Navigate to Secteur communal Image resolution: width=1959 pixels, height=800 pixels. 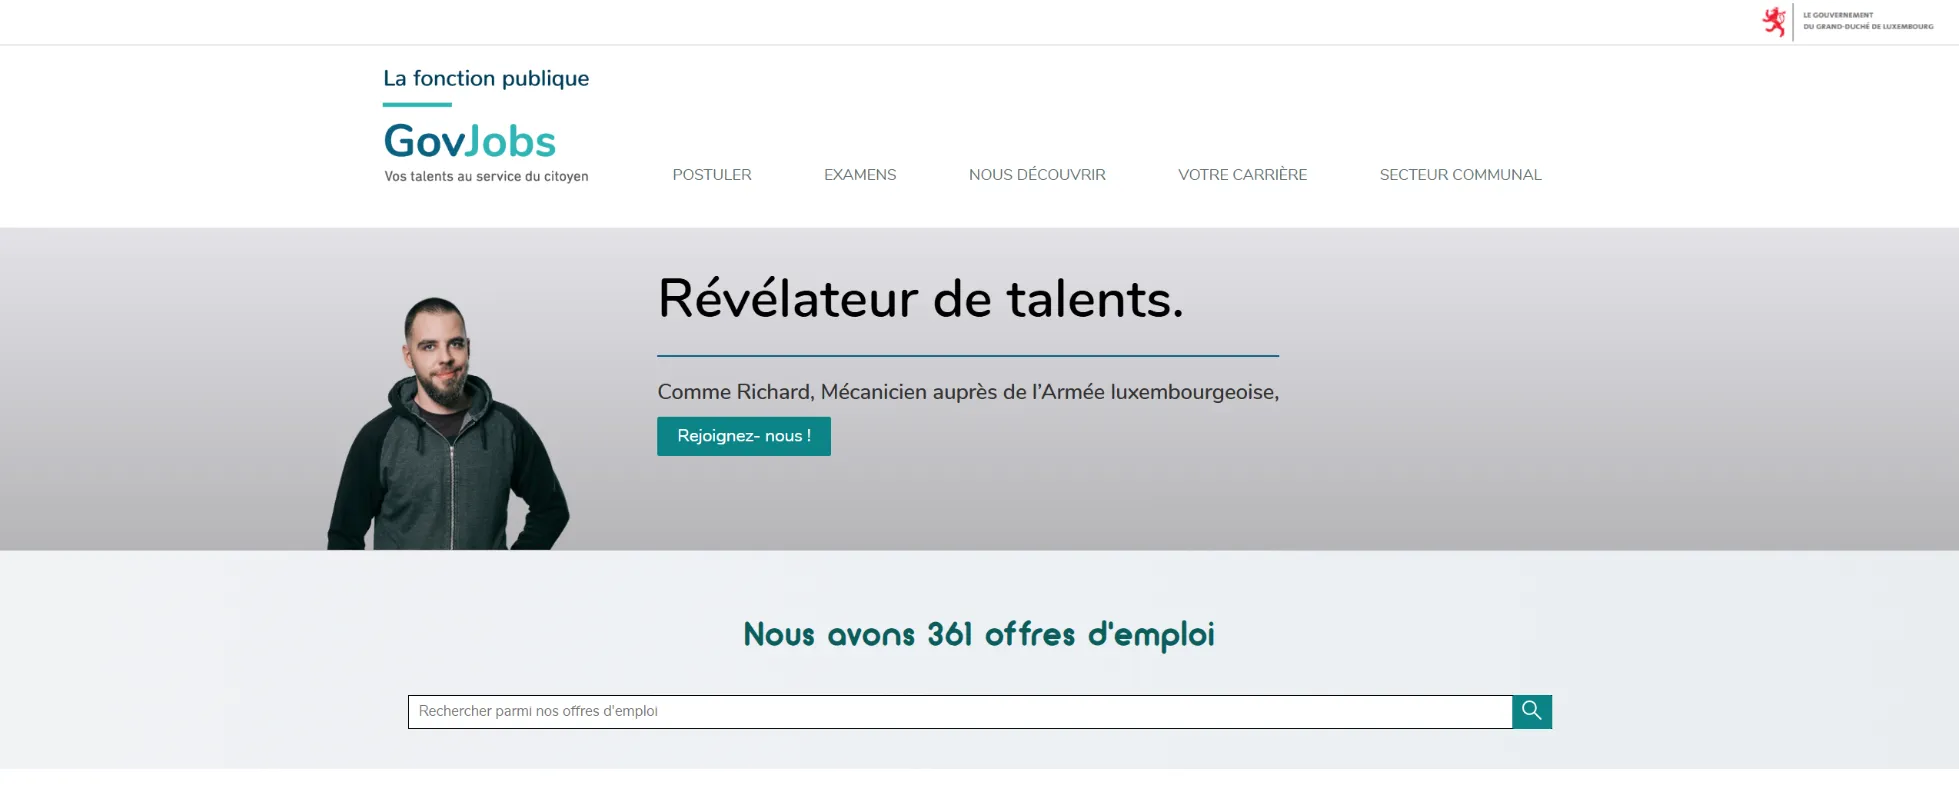(1460, 175)
